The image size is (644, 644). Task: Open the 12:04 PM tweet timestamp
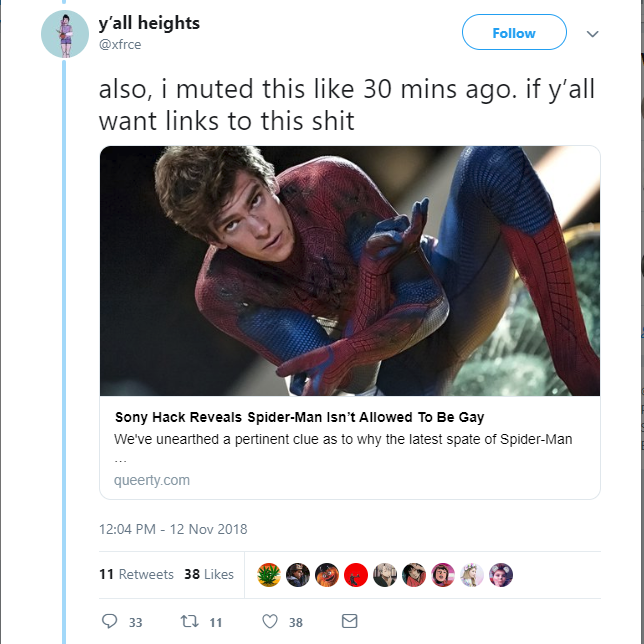[x=173, y=529]
